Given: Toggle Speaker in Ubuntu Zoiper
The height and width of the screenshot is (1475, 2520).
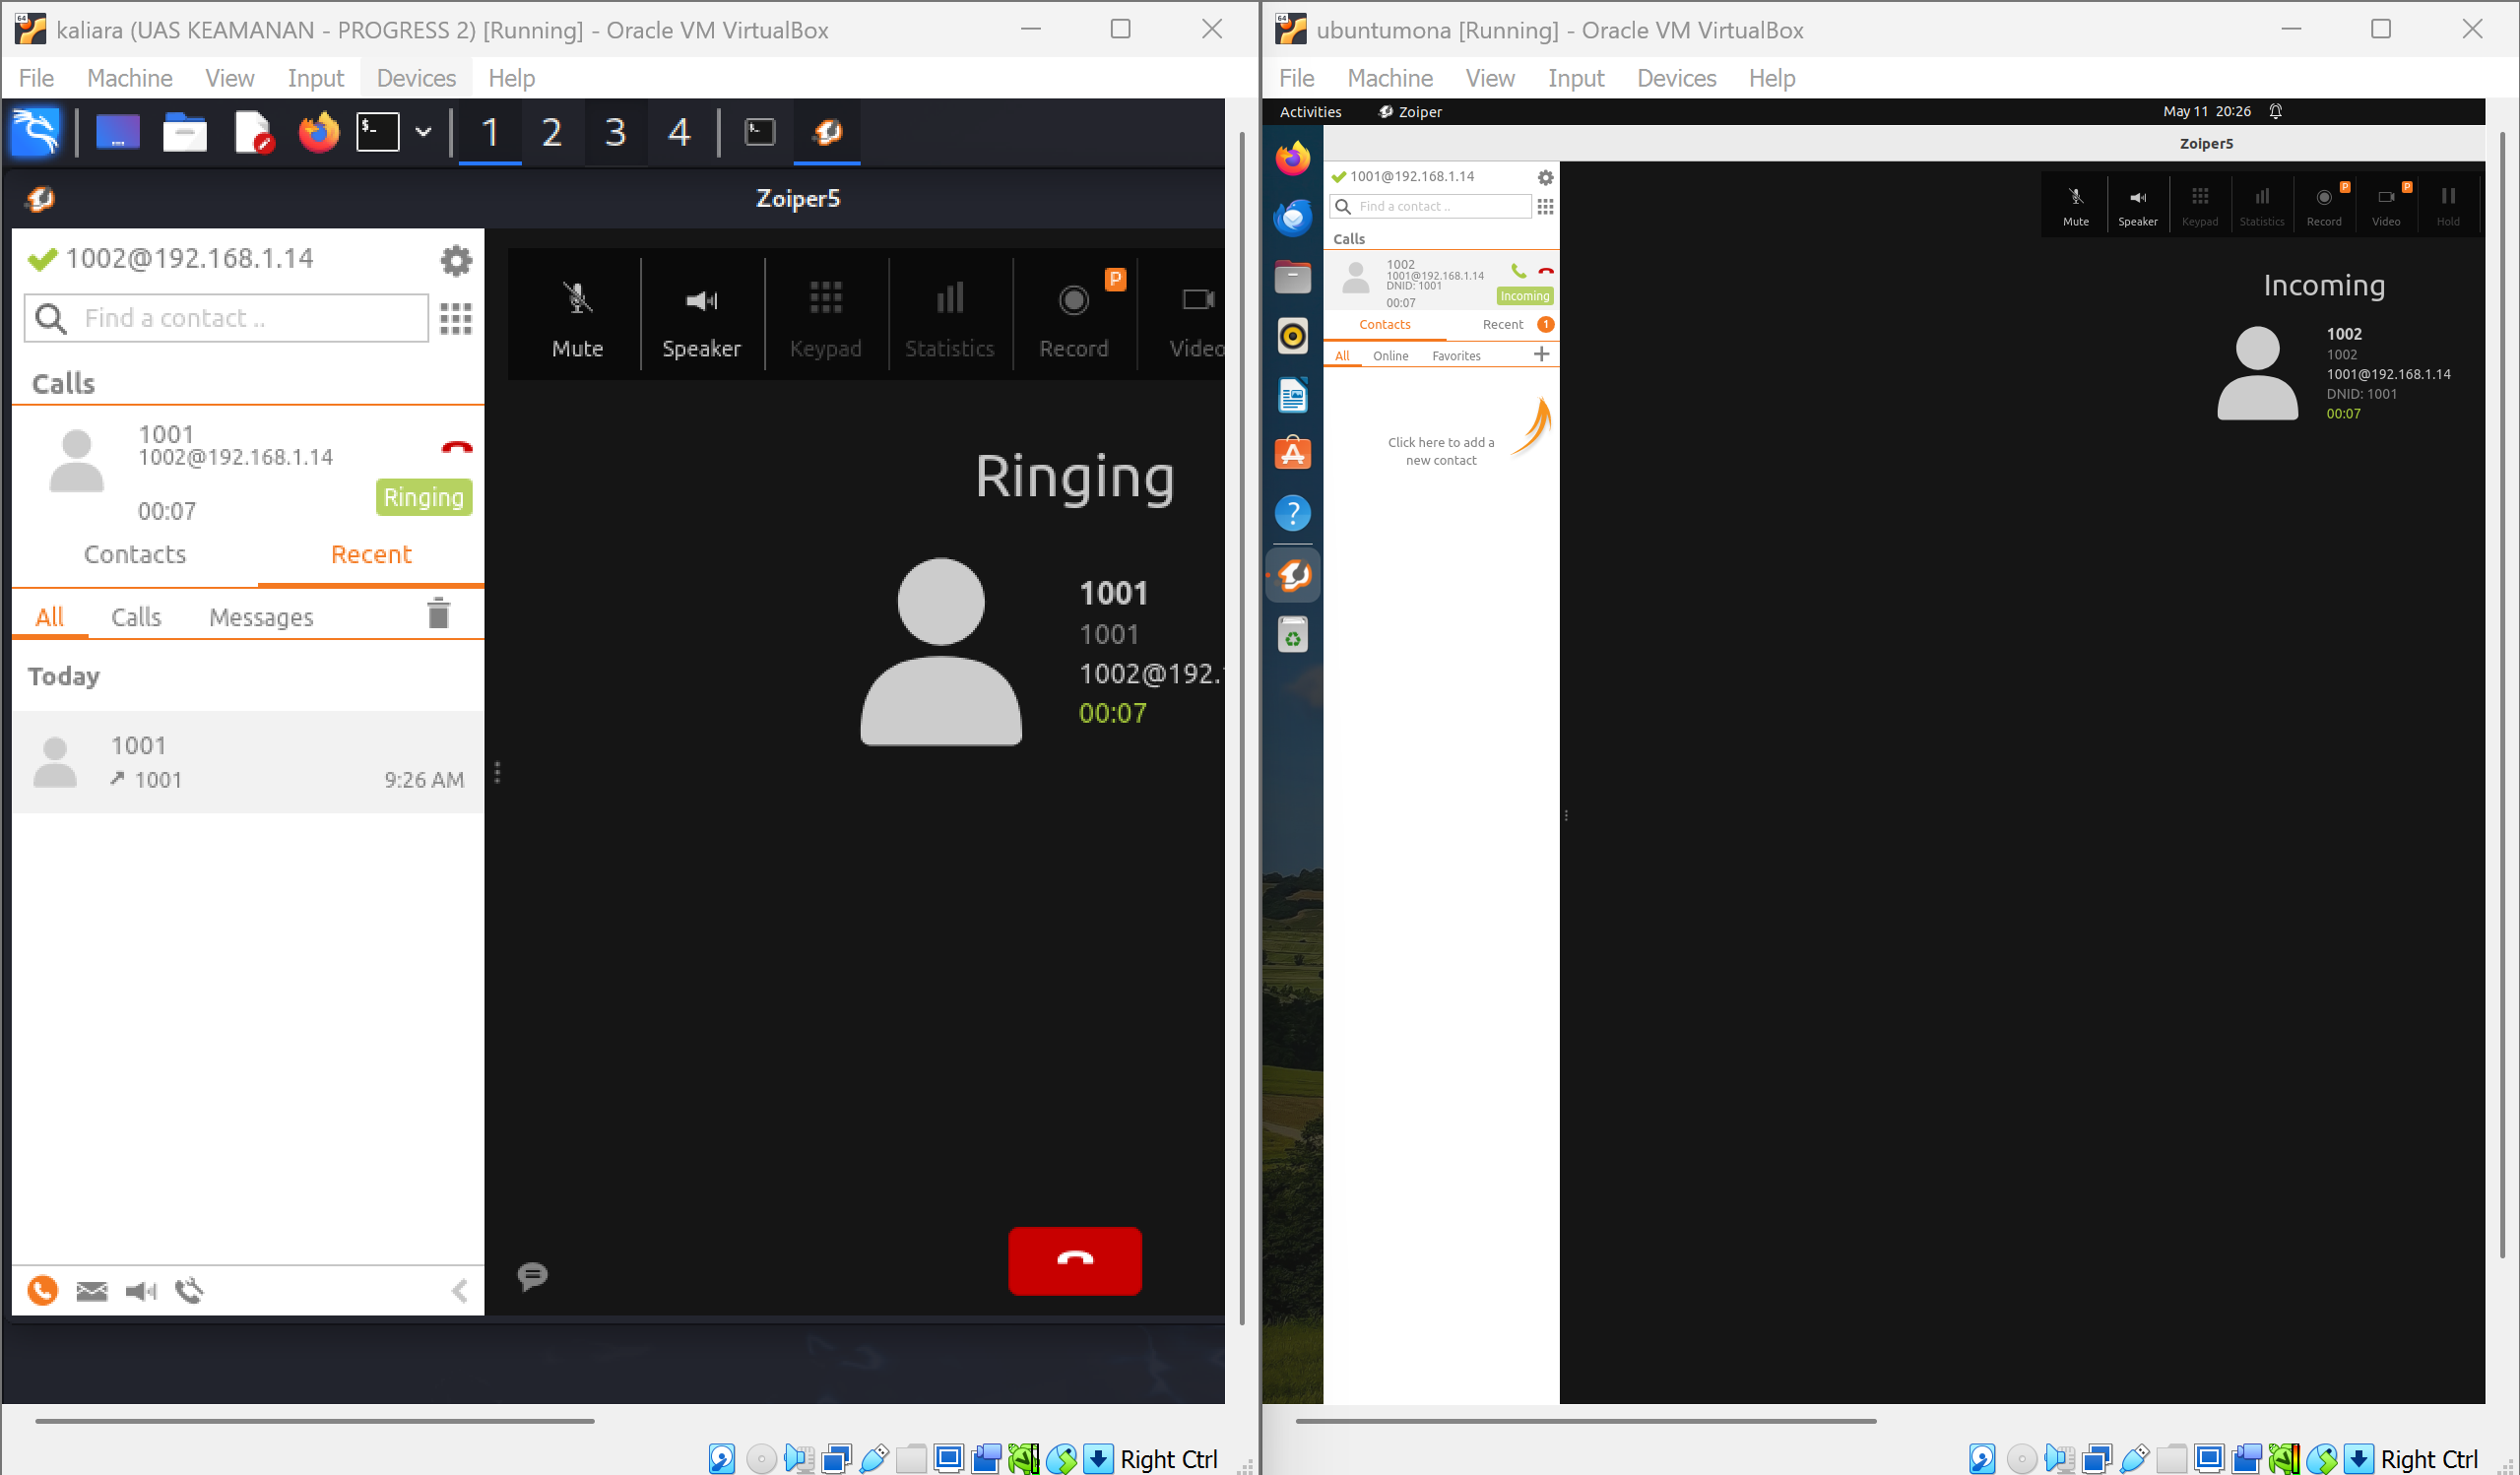Looking at the screenshot, I should (2137, 205).
